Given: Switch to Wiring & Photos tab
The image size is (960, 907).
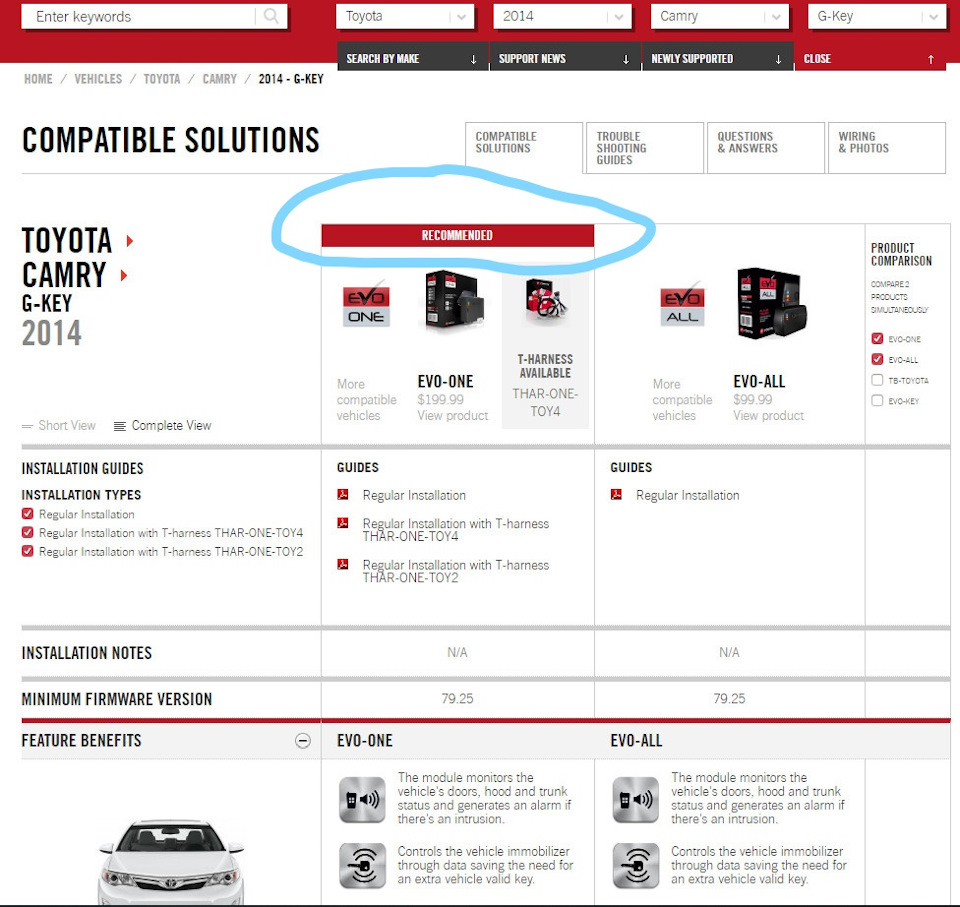Looking at the screenshot, I should pos(887,148).
